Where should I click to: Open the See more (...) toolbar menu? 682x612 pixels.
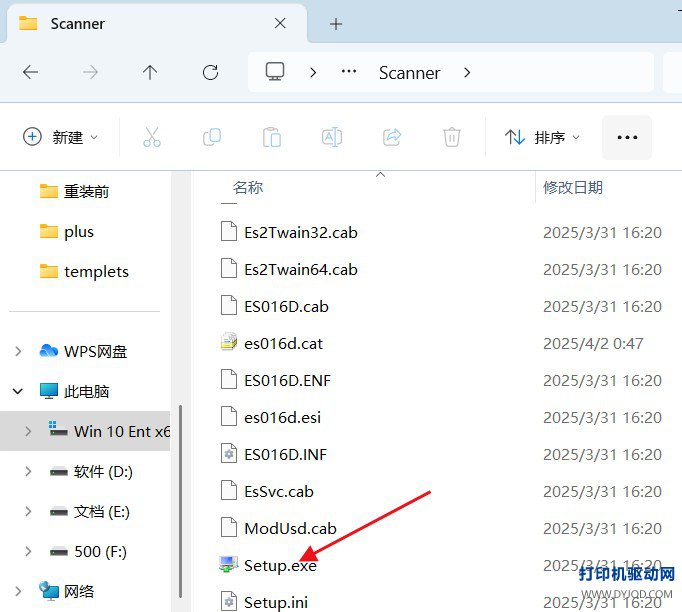[627, 137]
